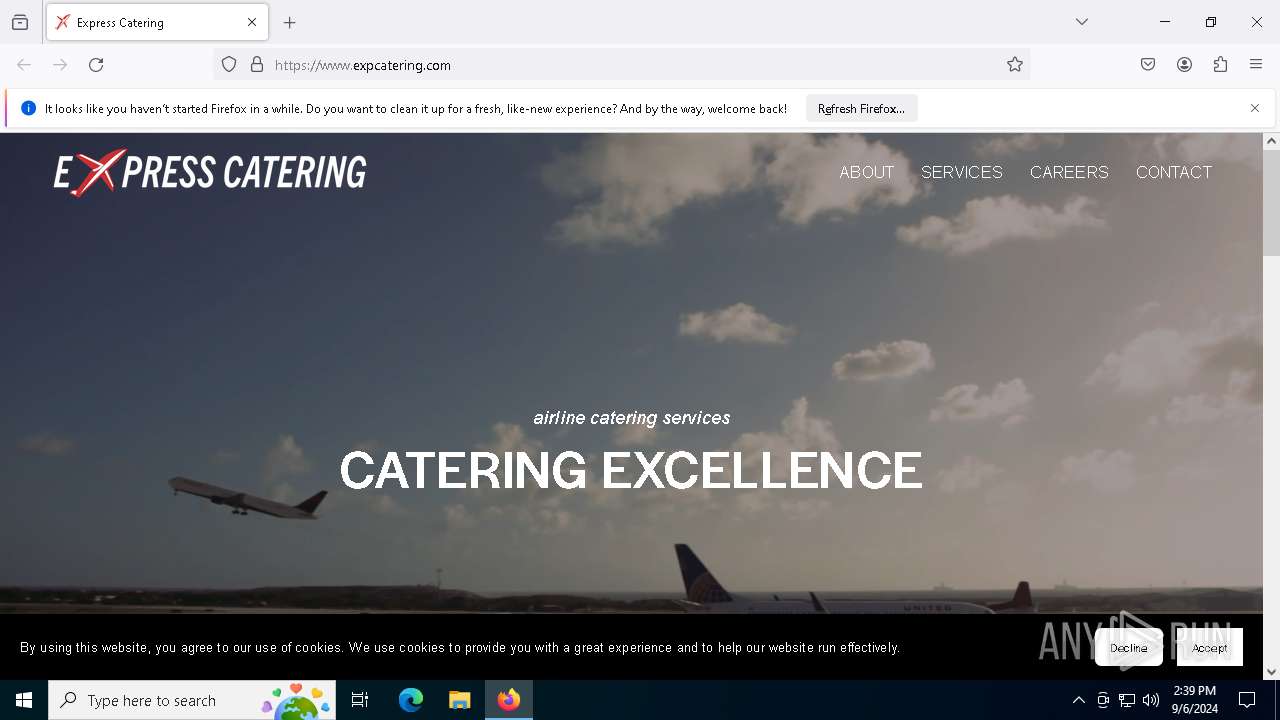
Task: Open the Windows notification center
Action: click(1247, 700)
